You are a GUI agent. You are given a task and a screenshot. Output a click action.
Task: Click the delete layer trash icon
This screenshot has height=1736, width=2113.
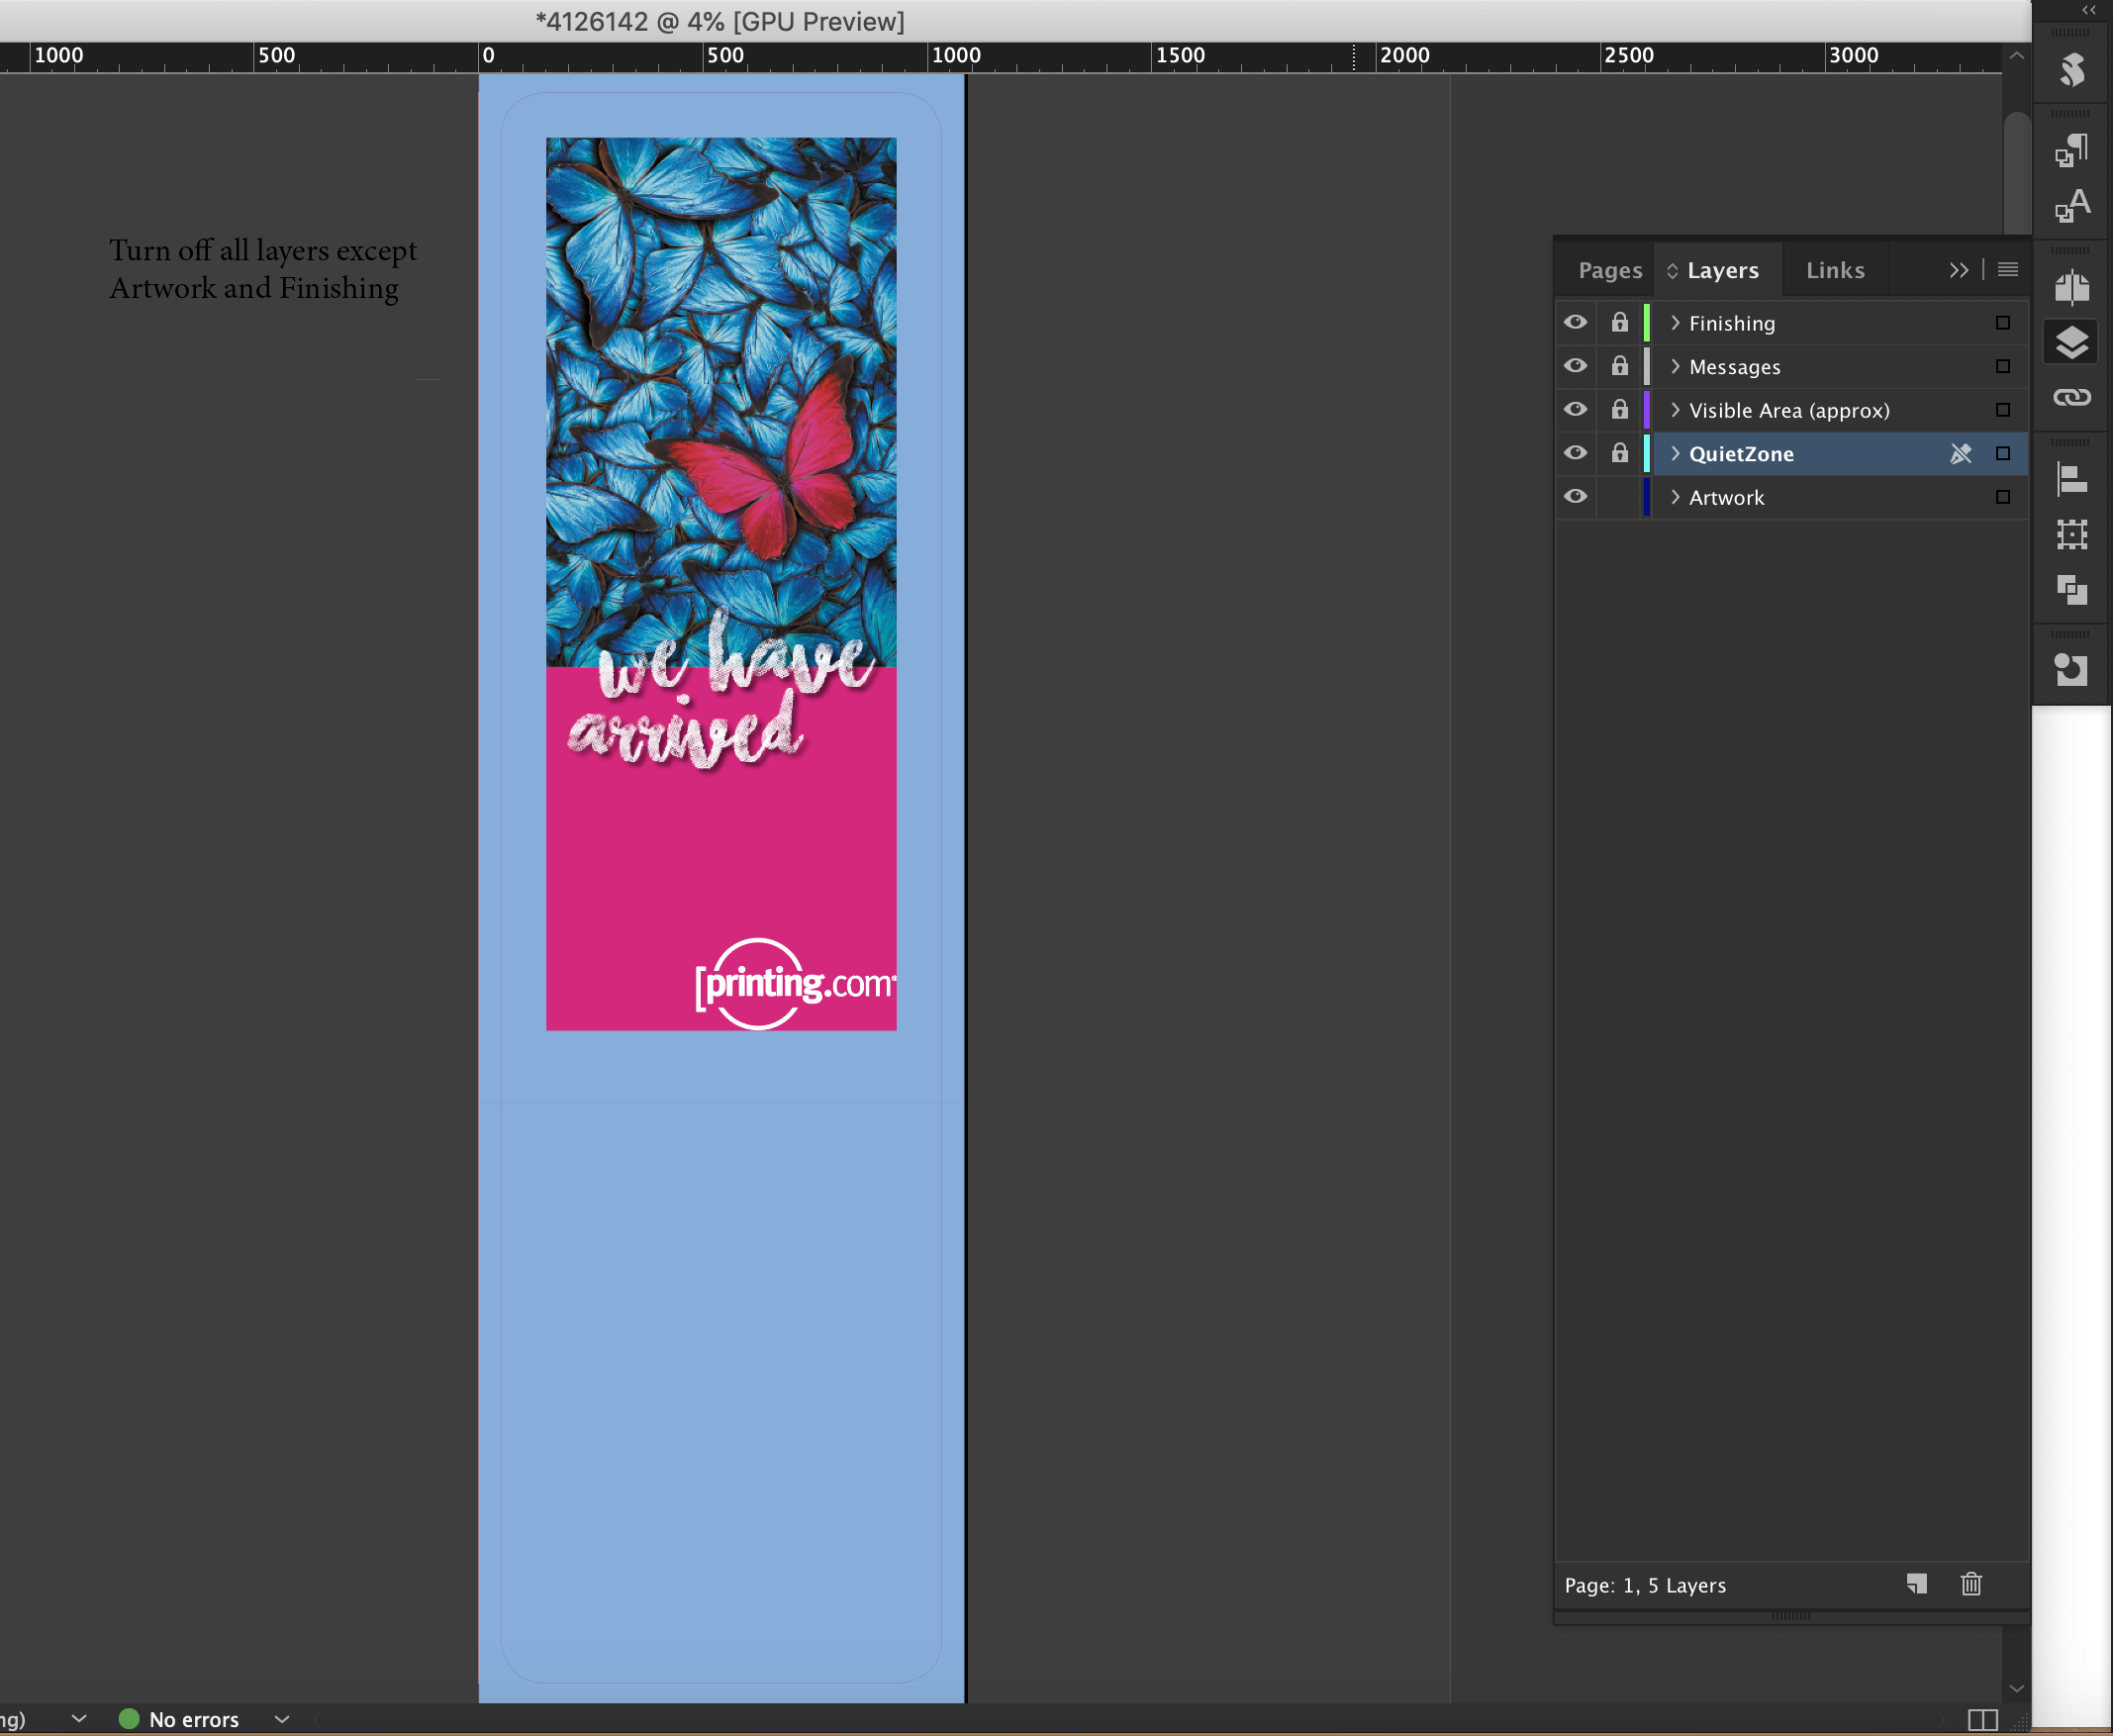[x=1970, y=1584]
